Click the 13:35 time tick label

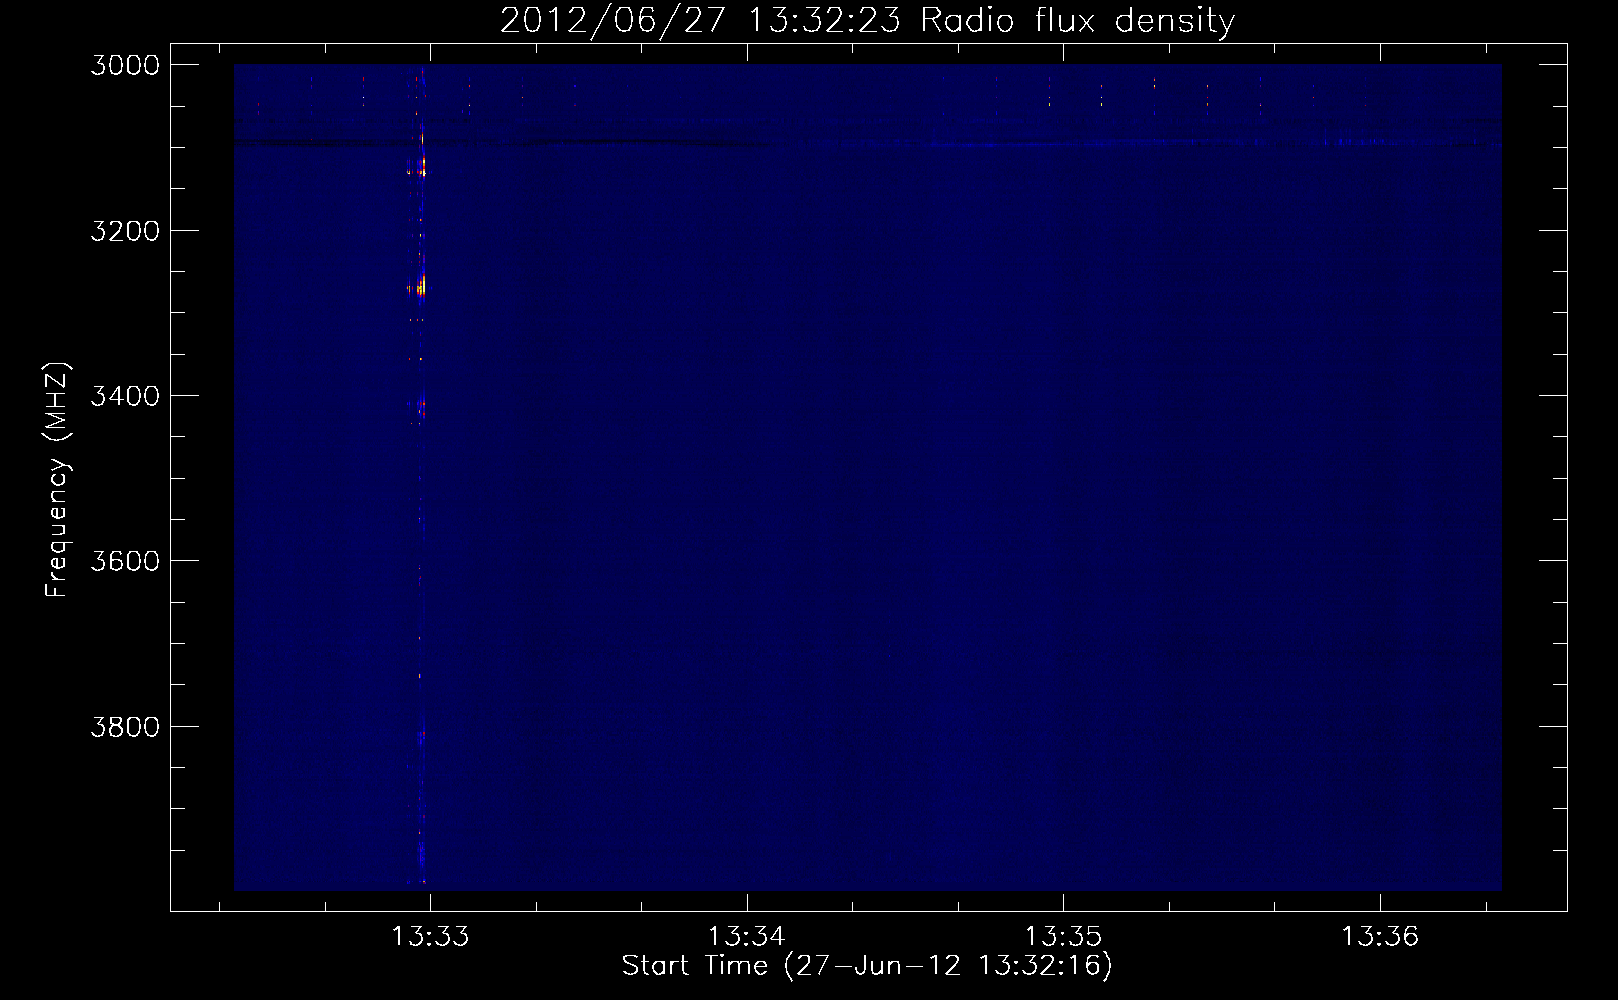(1063, 936)
